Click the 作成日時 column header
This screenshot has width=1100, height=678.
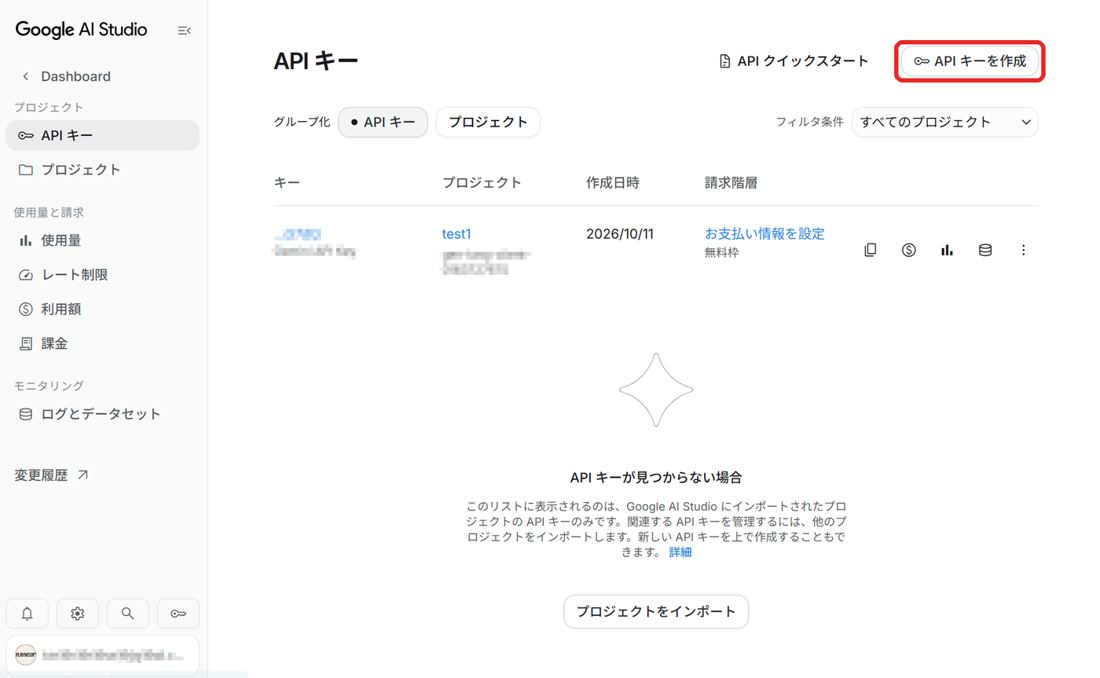click(612, 182)
